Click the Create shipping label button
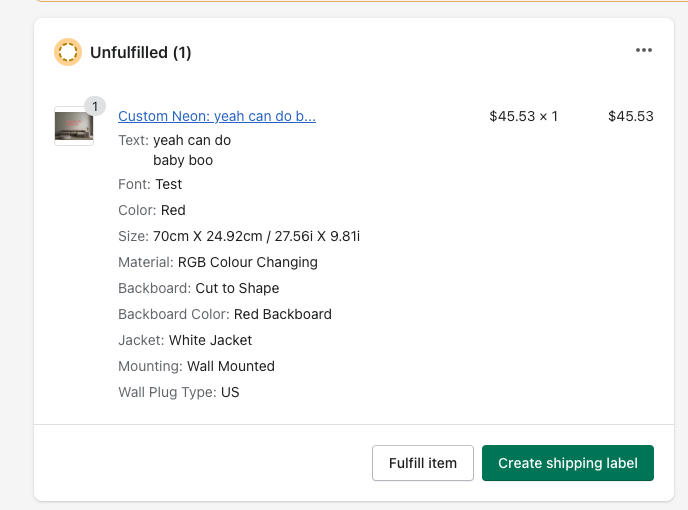Image resolution: width=688 pixels, height=510 pixels. pos(567,463)
